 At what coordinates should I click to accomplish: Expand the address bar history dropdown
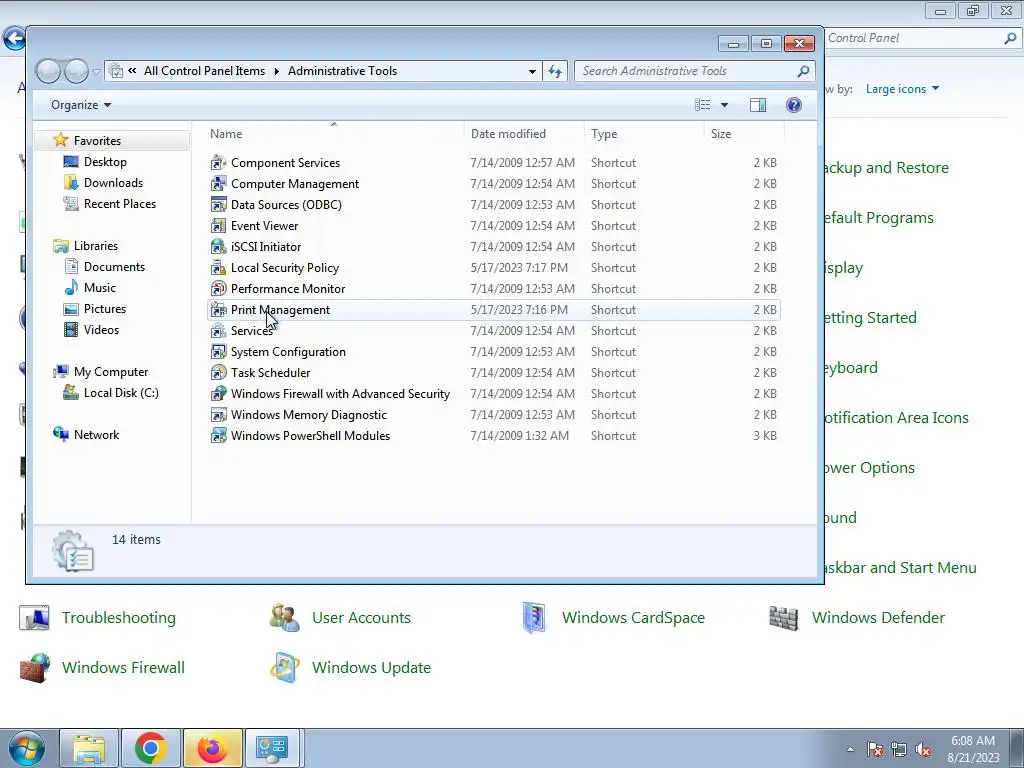point(533,71)
